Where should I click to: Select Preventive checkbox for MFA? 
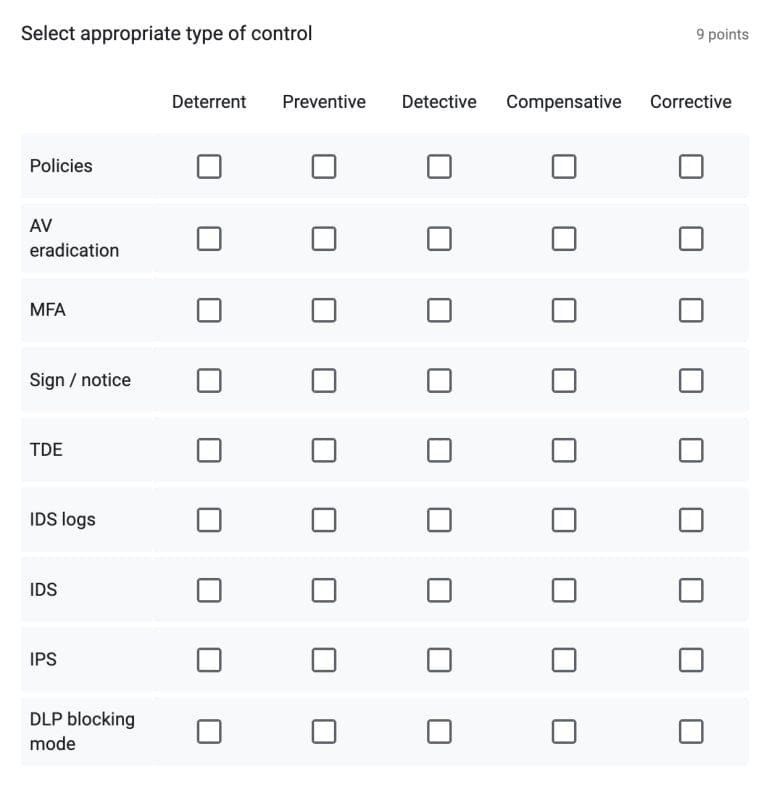coord(324,310)
